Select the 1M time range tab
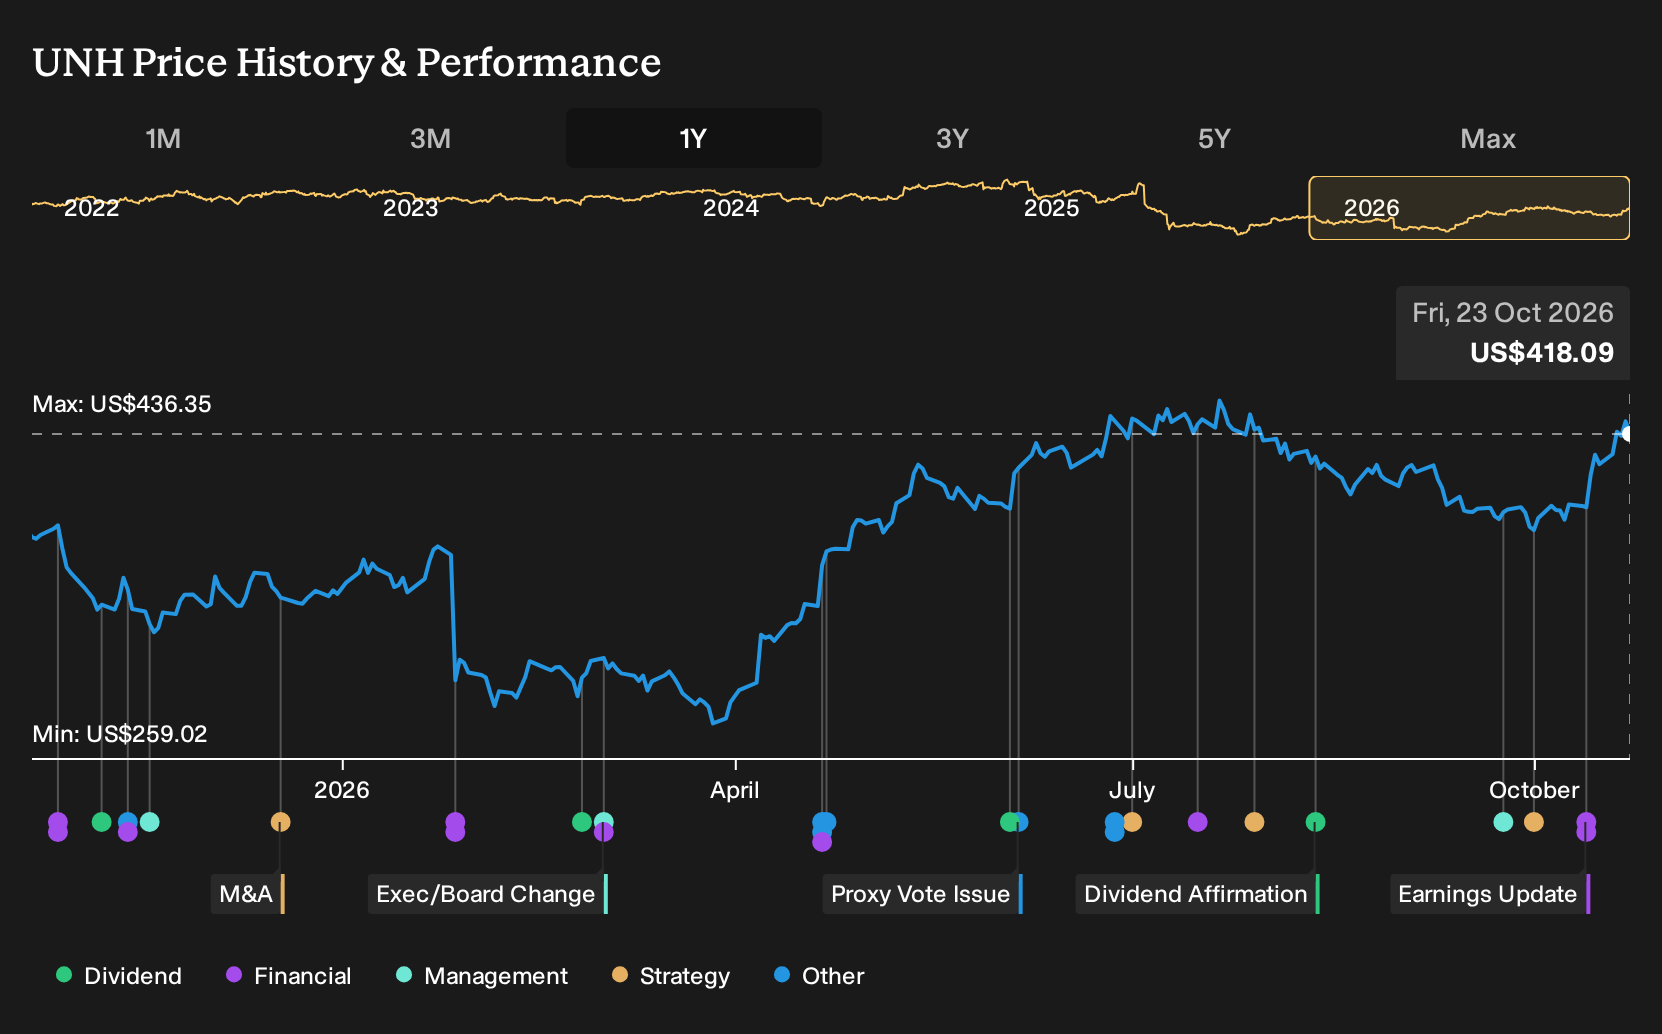Screen dimensions: 1662x1034 coord(163,138)
